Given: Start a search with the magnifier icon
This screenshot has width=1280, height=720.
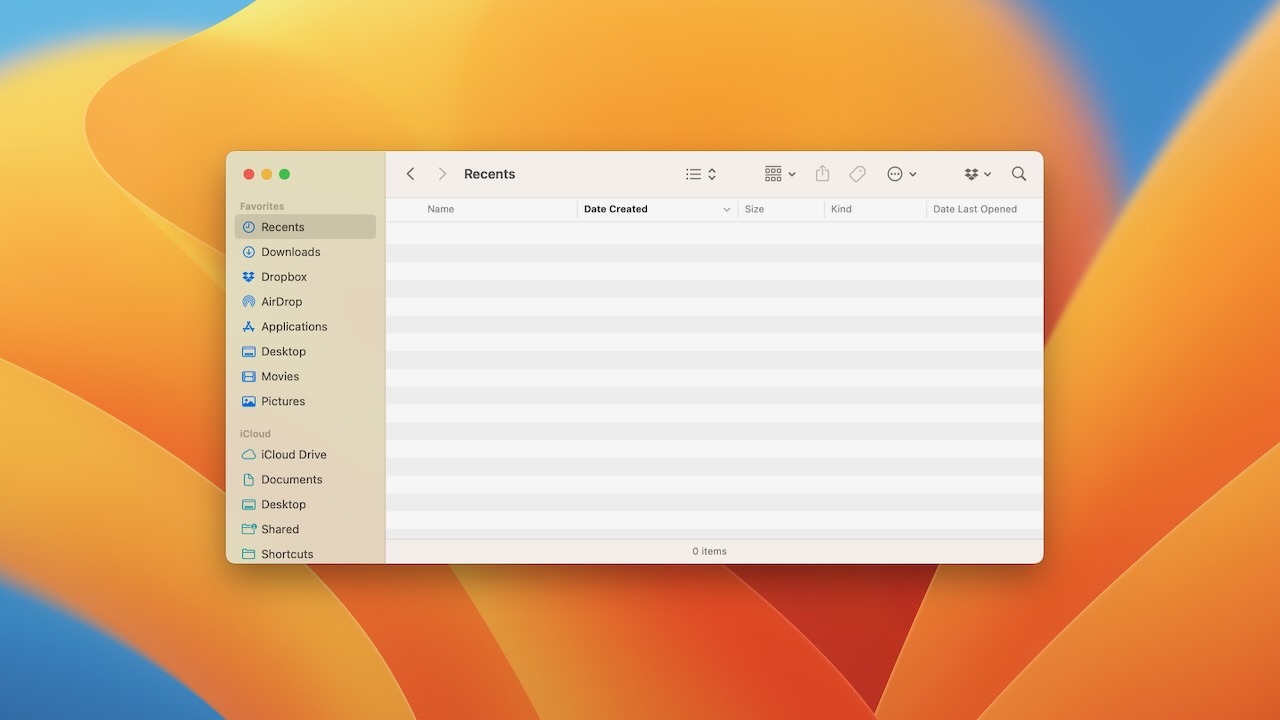Looking at the screenshot, I should click(1018, 173).
